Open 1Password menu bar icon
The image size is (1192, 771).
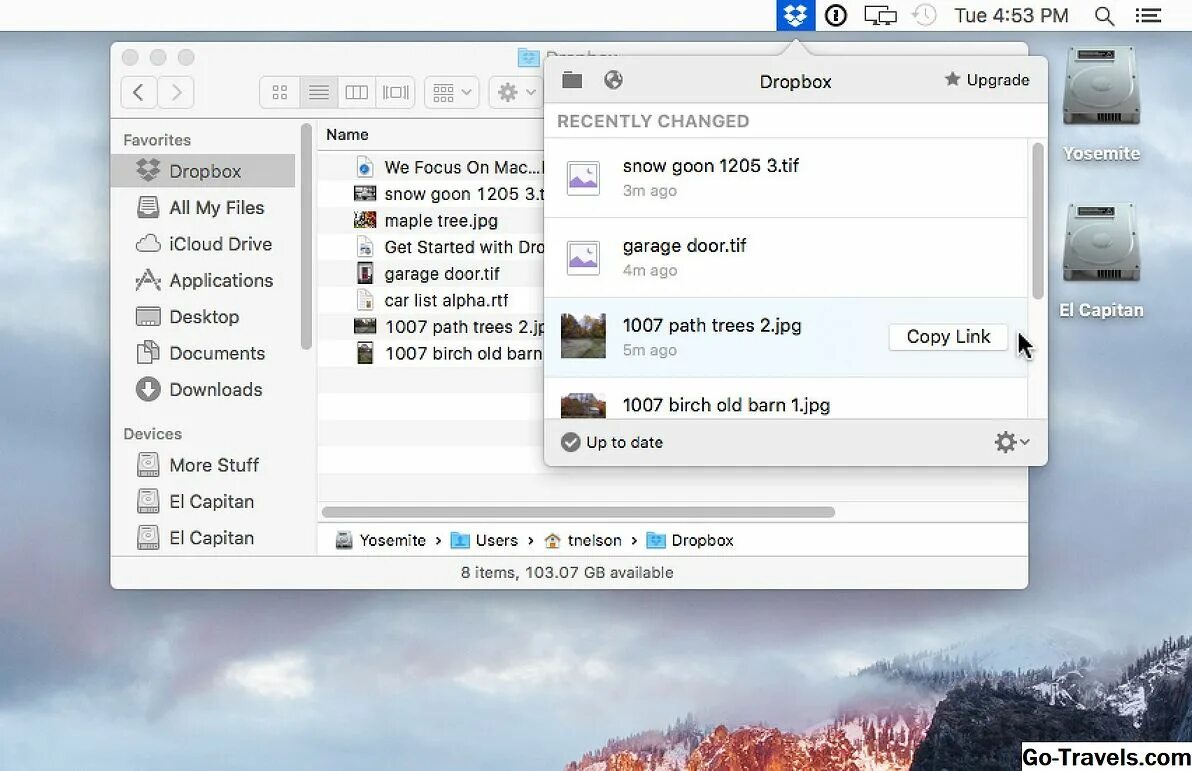tap(835, 15)
